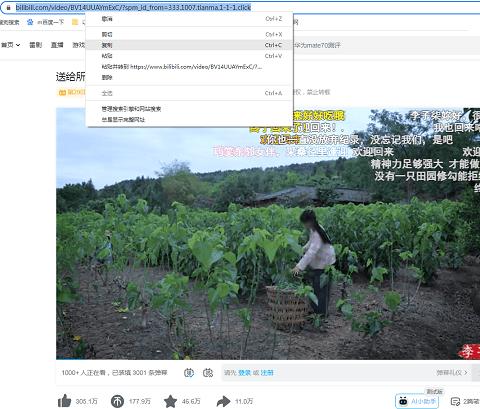Select 剪切 Ctrl+X from the context menu
Viewport: 480px width, 409px height.
pyautogui.click(x=189, y=34)
